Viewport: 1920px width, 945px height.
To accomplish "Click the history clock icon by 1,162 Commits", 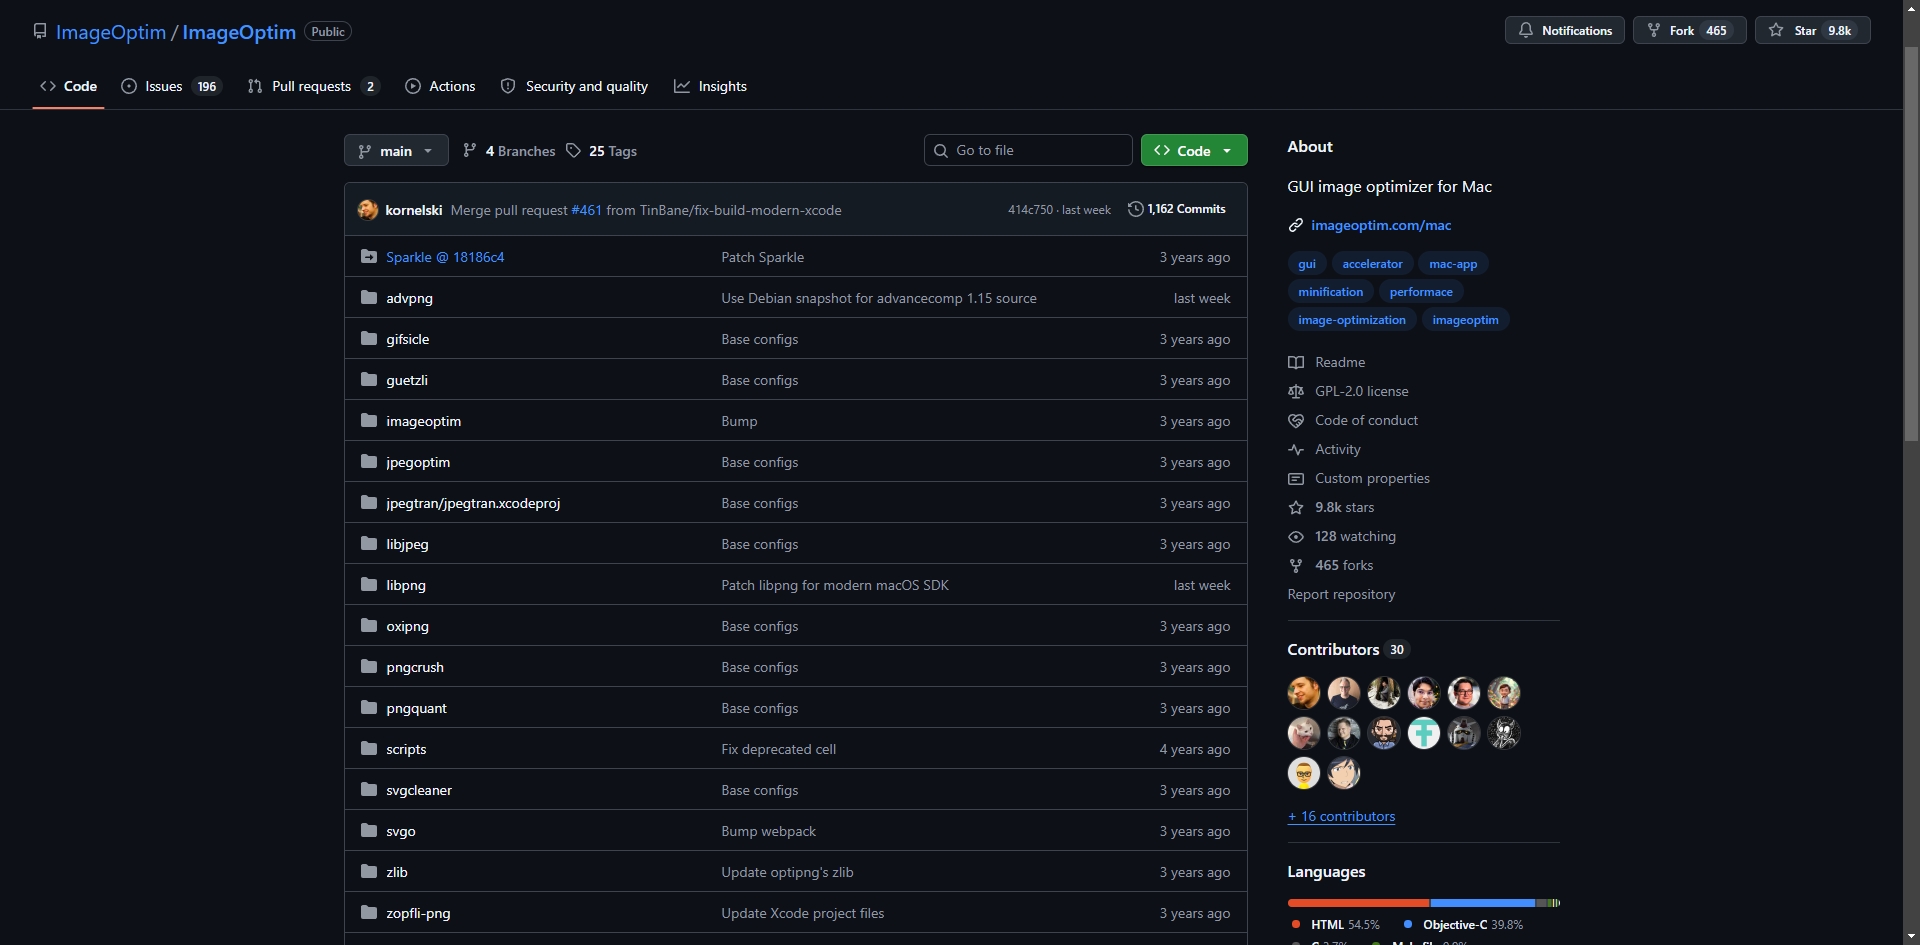I will point(1136,209).
